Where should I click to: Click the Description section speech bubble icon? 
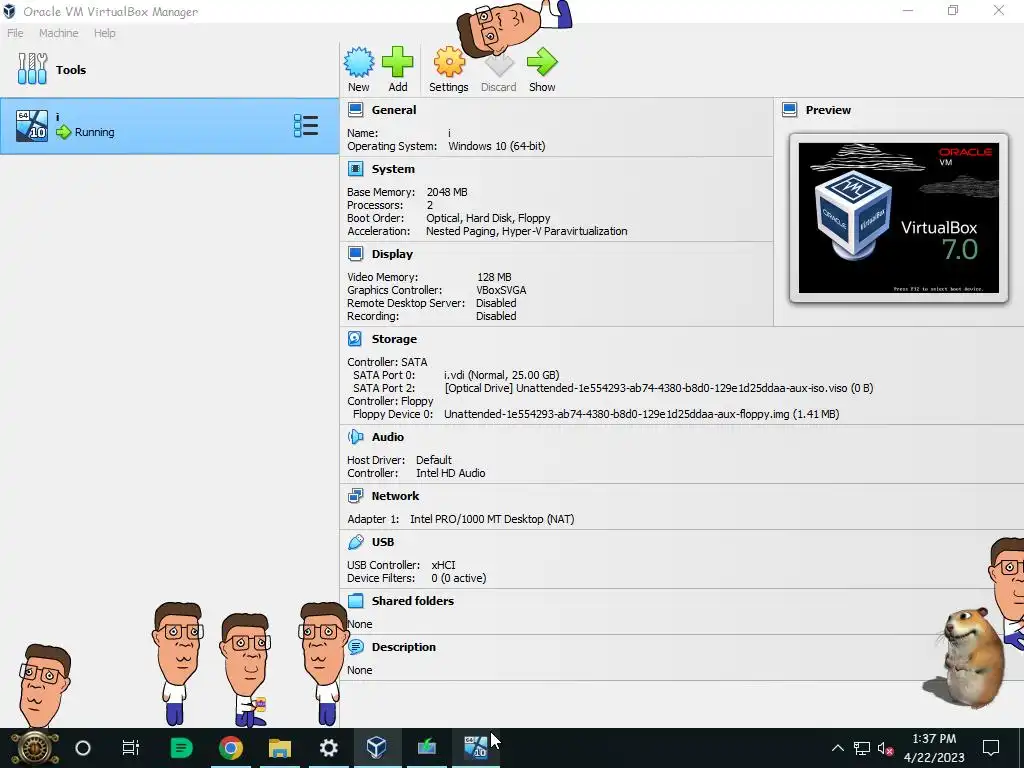pos(355,647)
